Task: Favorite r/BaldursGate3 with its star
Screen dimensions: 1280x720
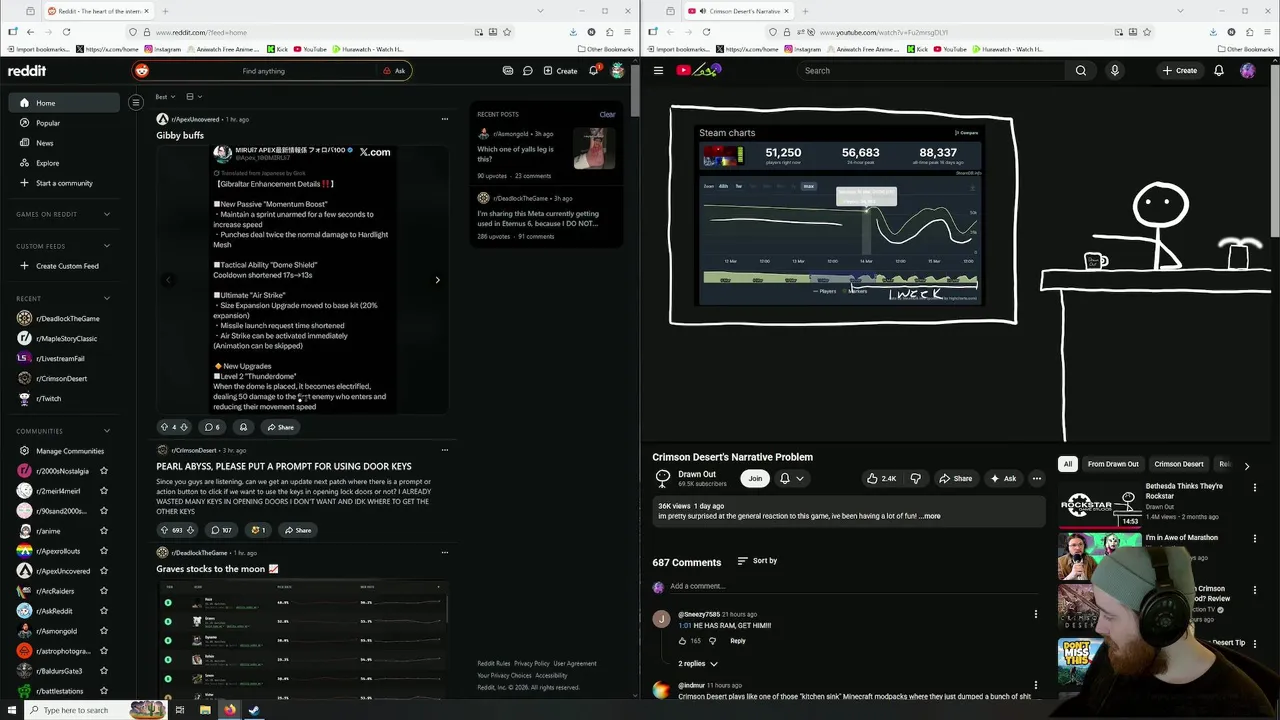Action: point(104,671)
